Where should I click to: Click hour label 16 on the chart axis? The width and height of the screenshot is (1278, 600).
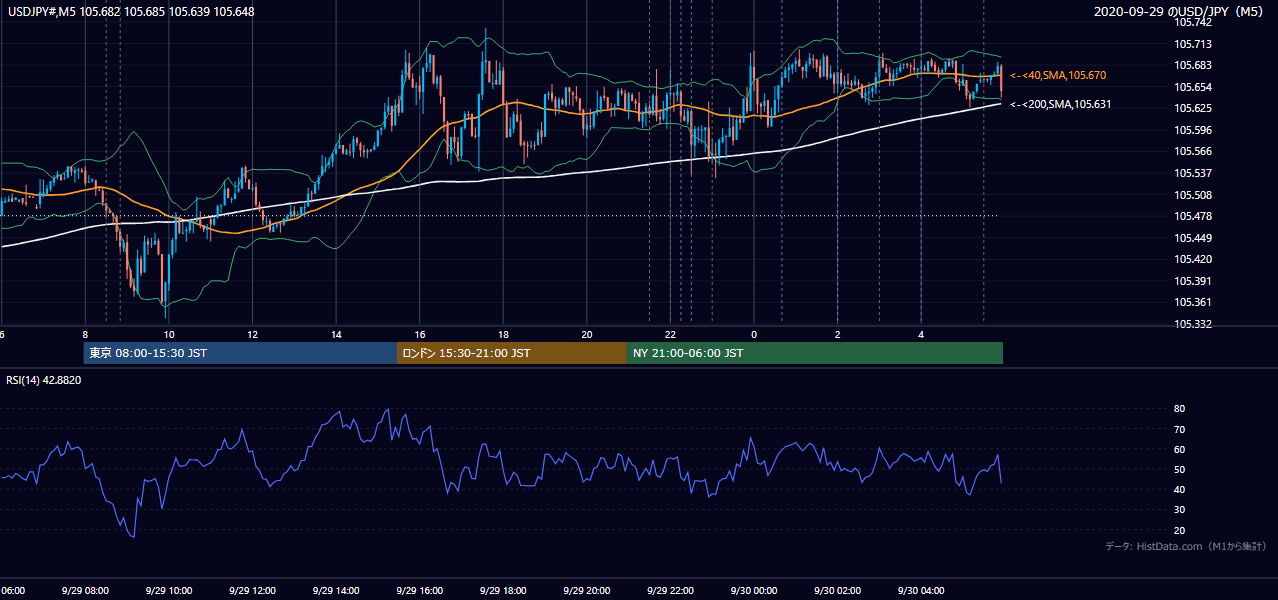[420, 335]
